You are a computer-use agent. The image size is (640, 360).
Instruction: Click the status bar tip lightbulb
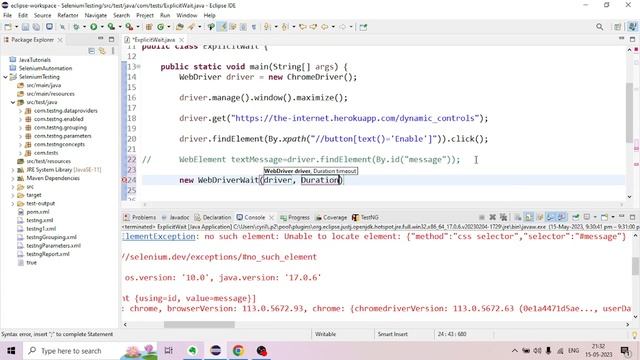(634, 335)
